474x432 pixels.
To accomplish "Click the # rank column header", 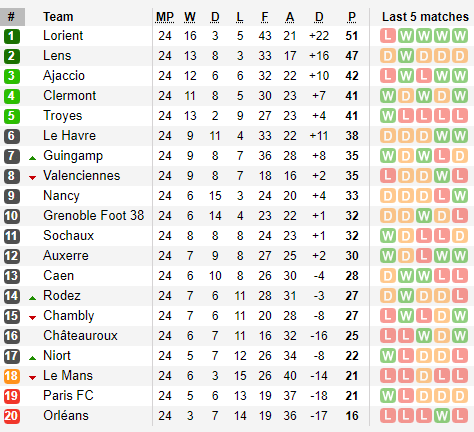I will (12, 17).
